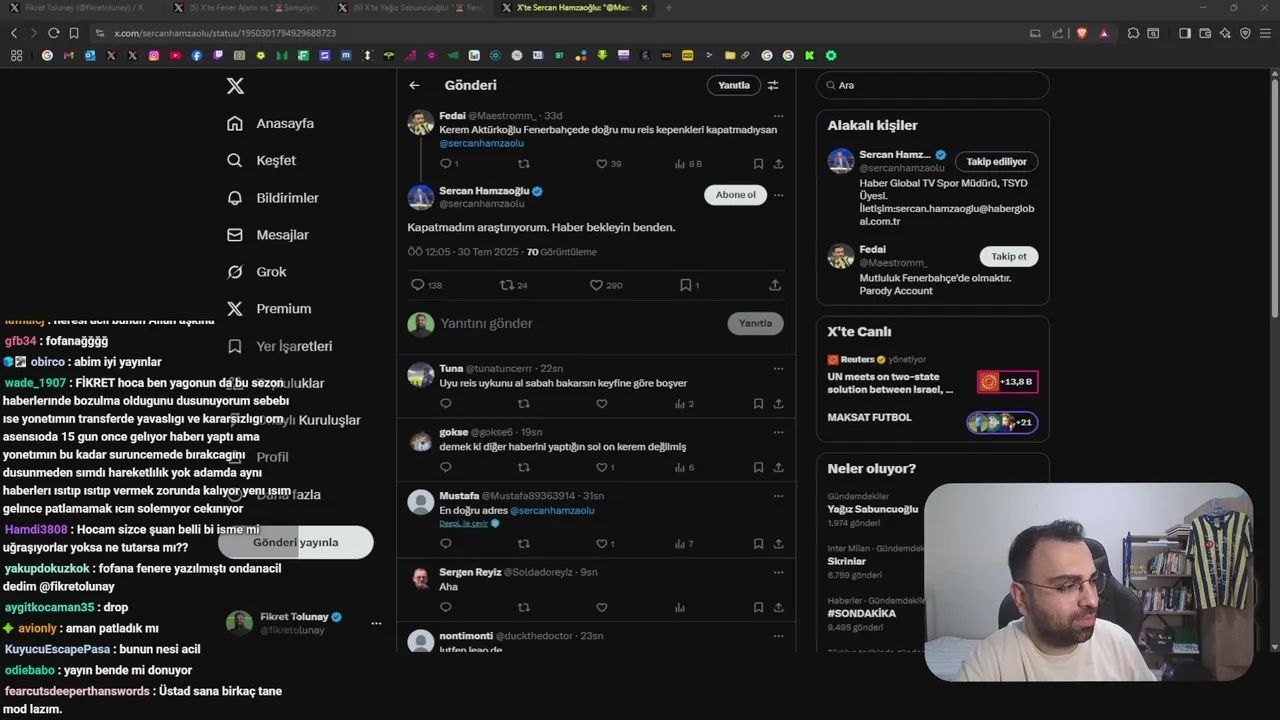
Task: Open Grok from sidebar
Action: pos(256,272)
